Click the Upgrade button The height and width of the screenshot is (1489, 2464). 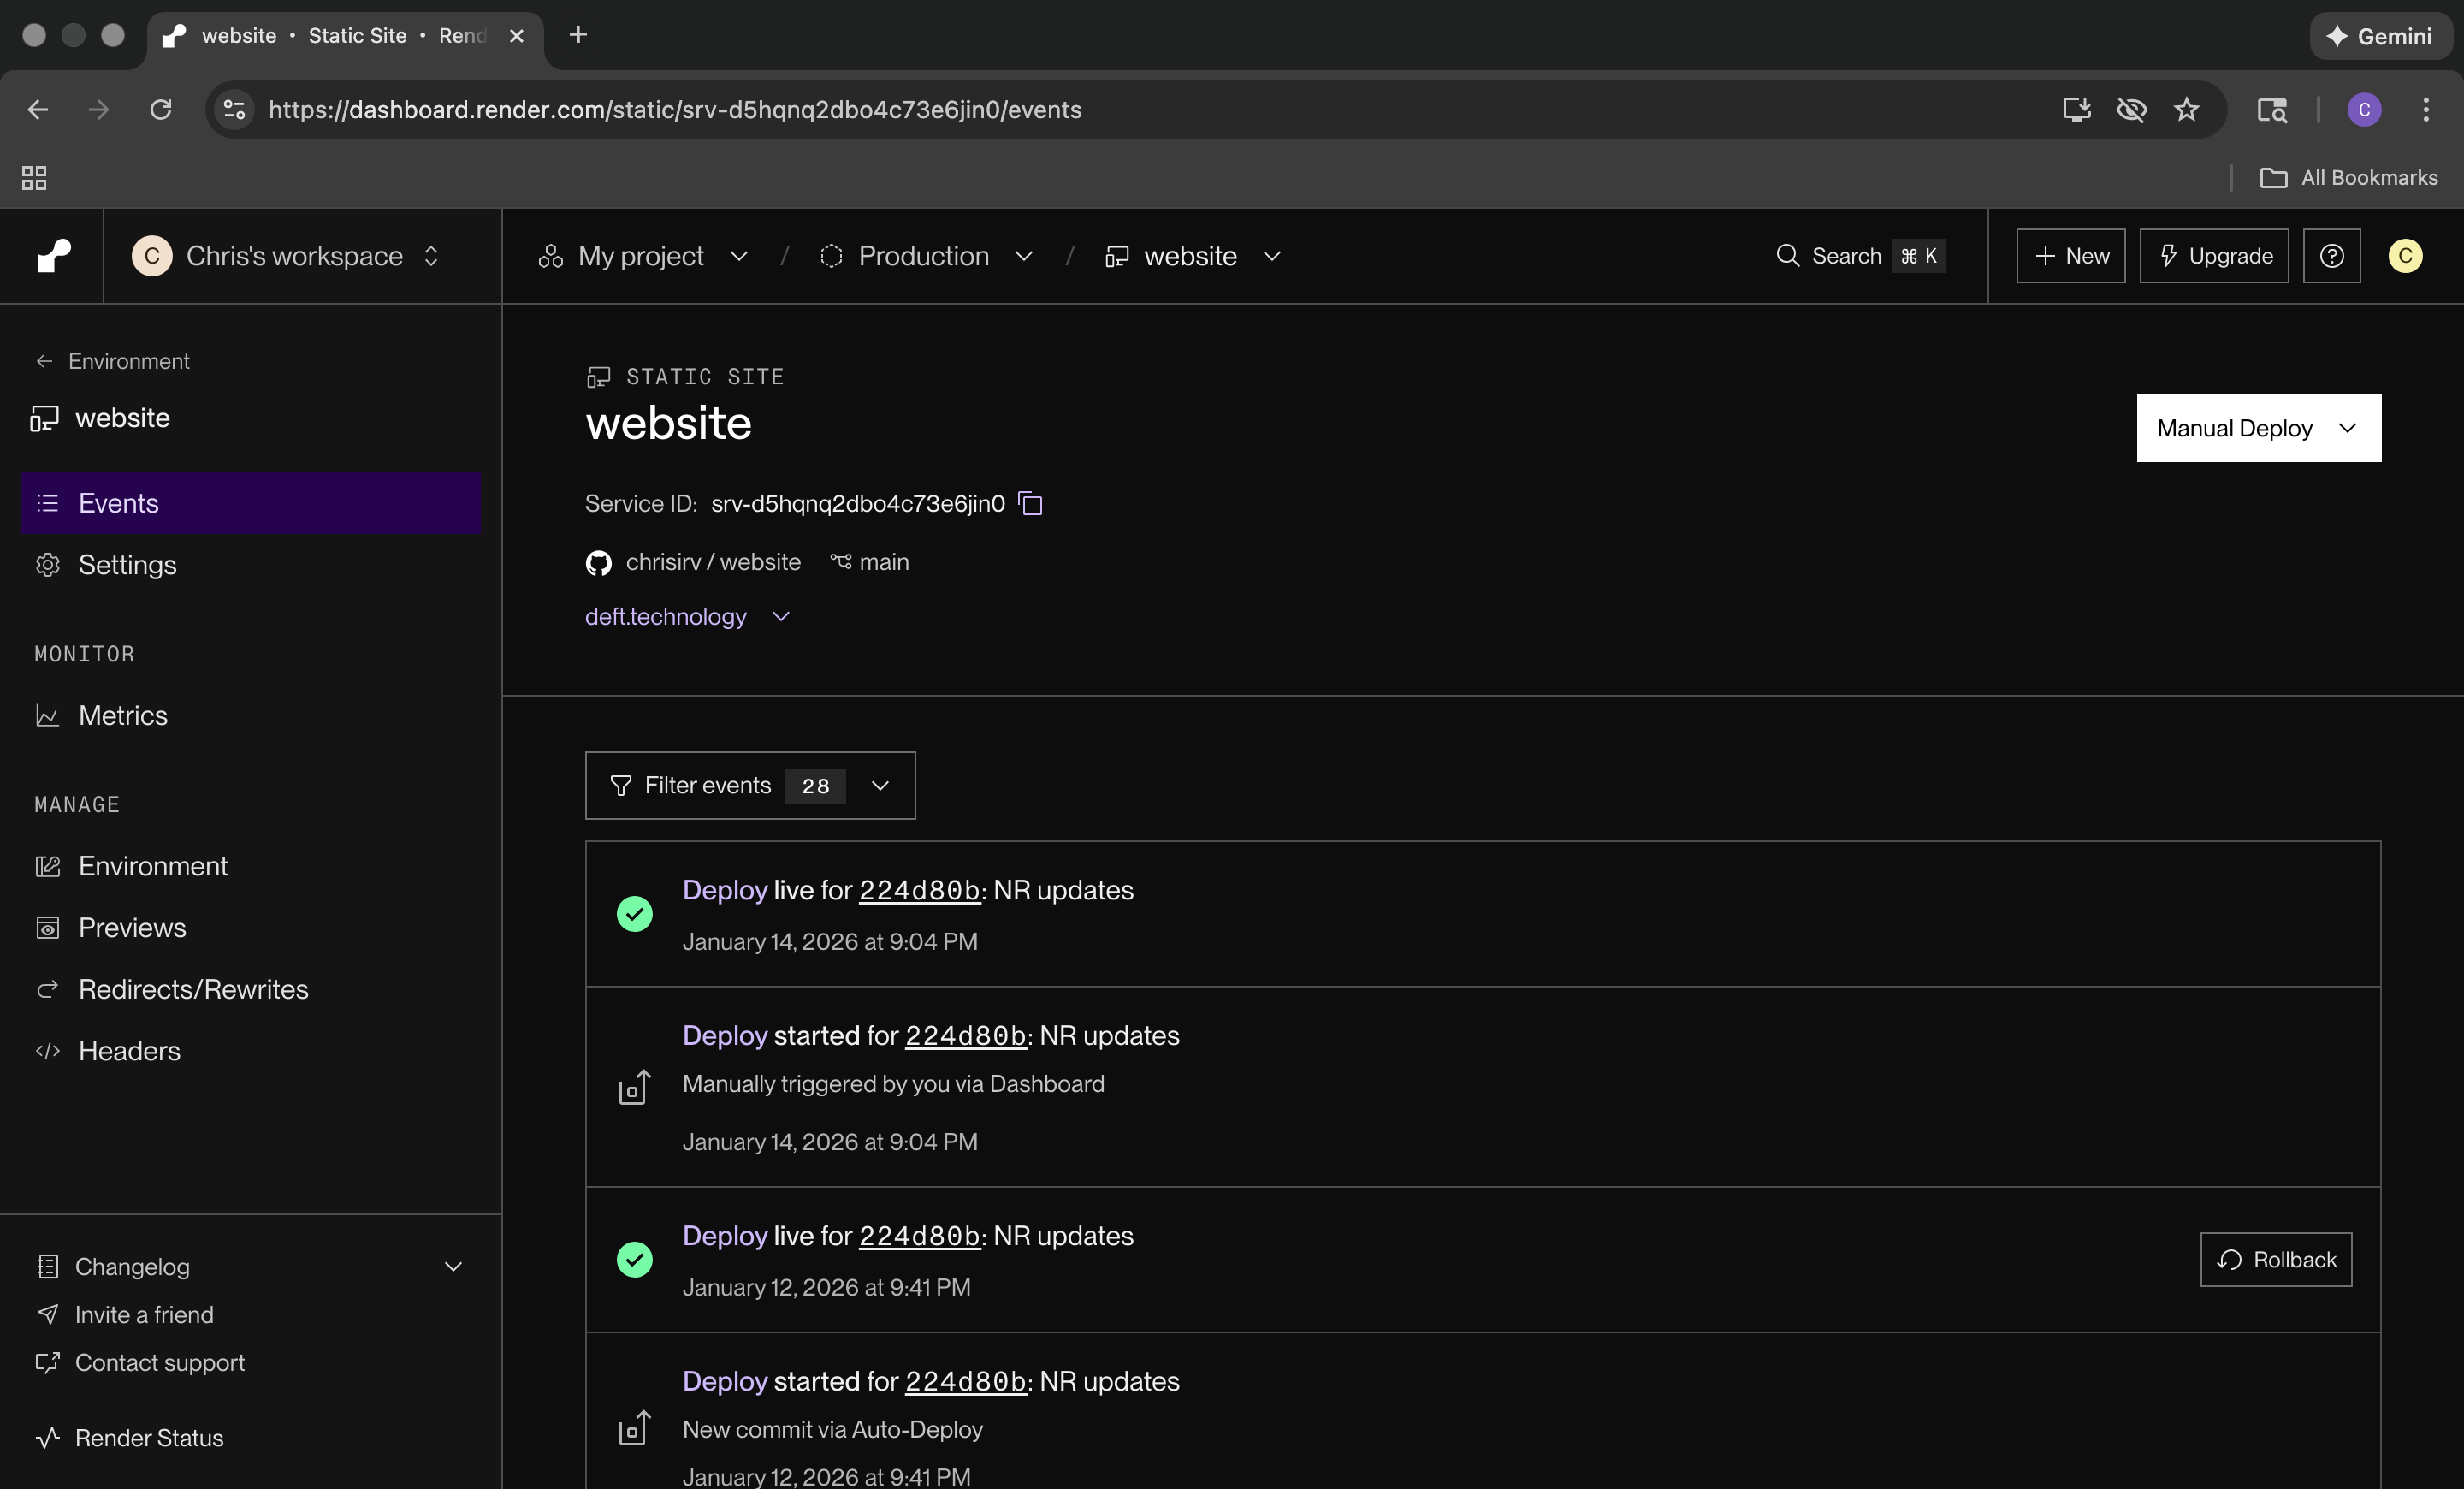2213,256
